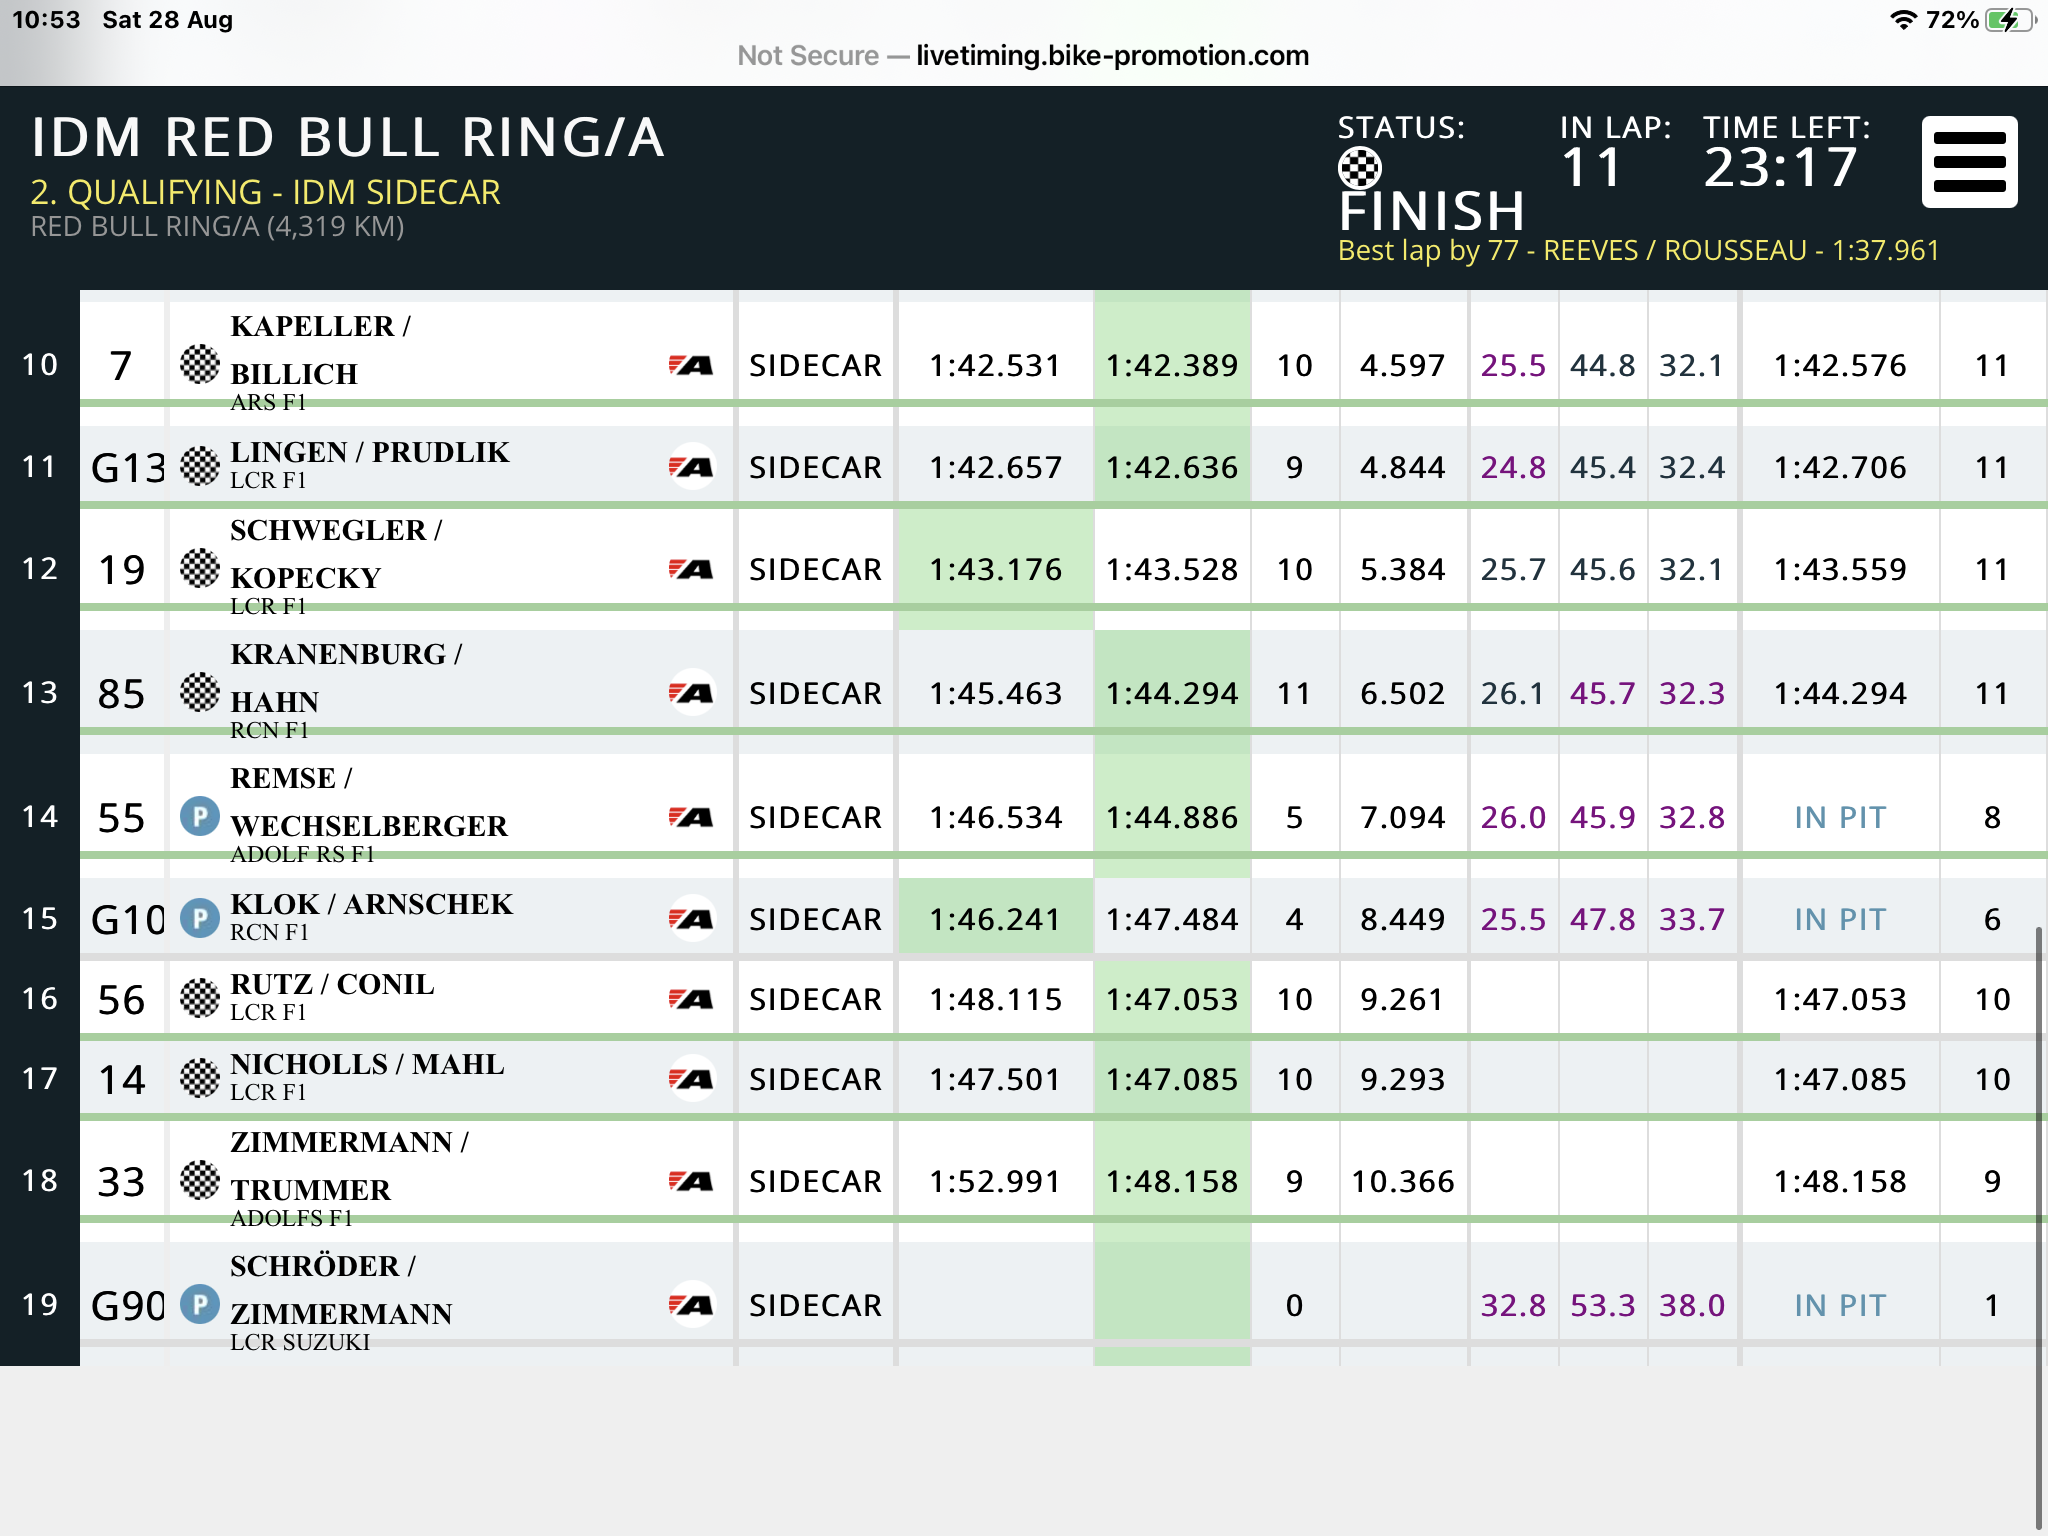The image size is (2048, 1536).
Task: Select the IDM RED BULL RING/A title
Action: [x=348, y=137]
